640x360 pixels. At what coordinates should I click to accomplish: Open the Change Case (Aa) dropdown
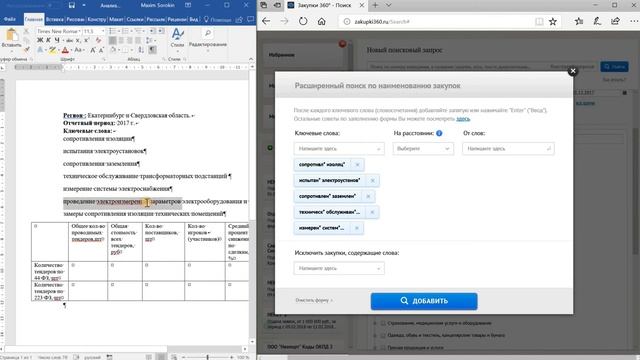coord(79,50)
